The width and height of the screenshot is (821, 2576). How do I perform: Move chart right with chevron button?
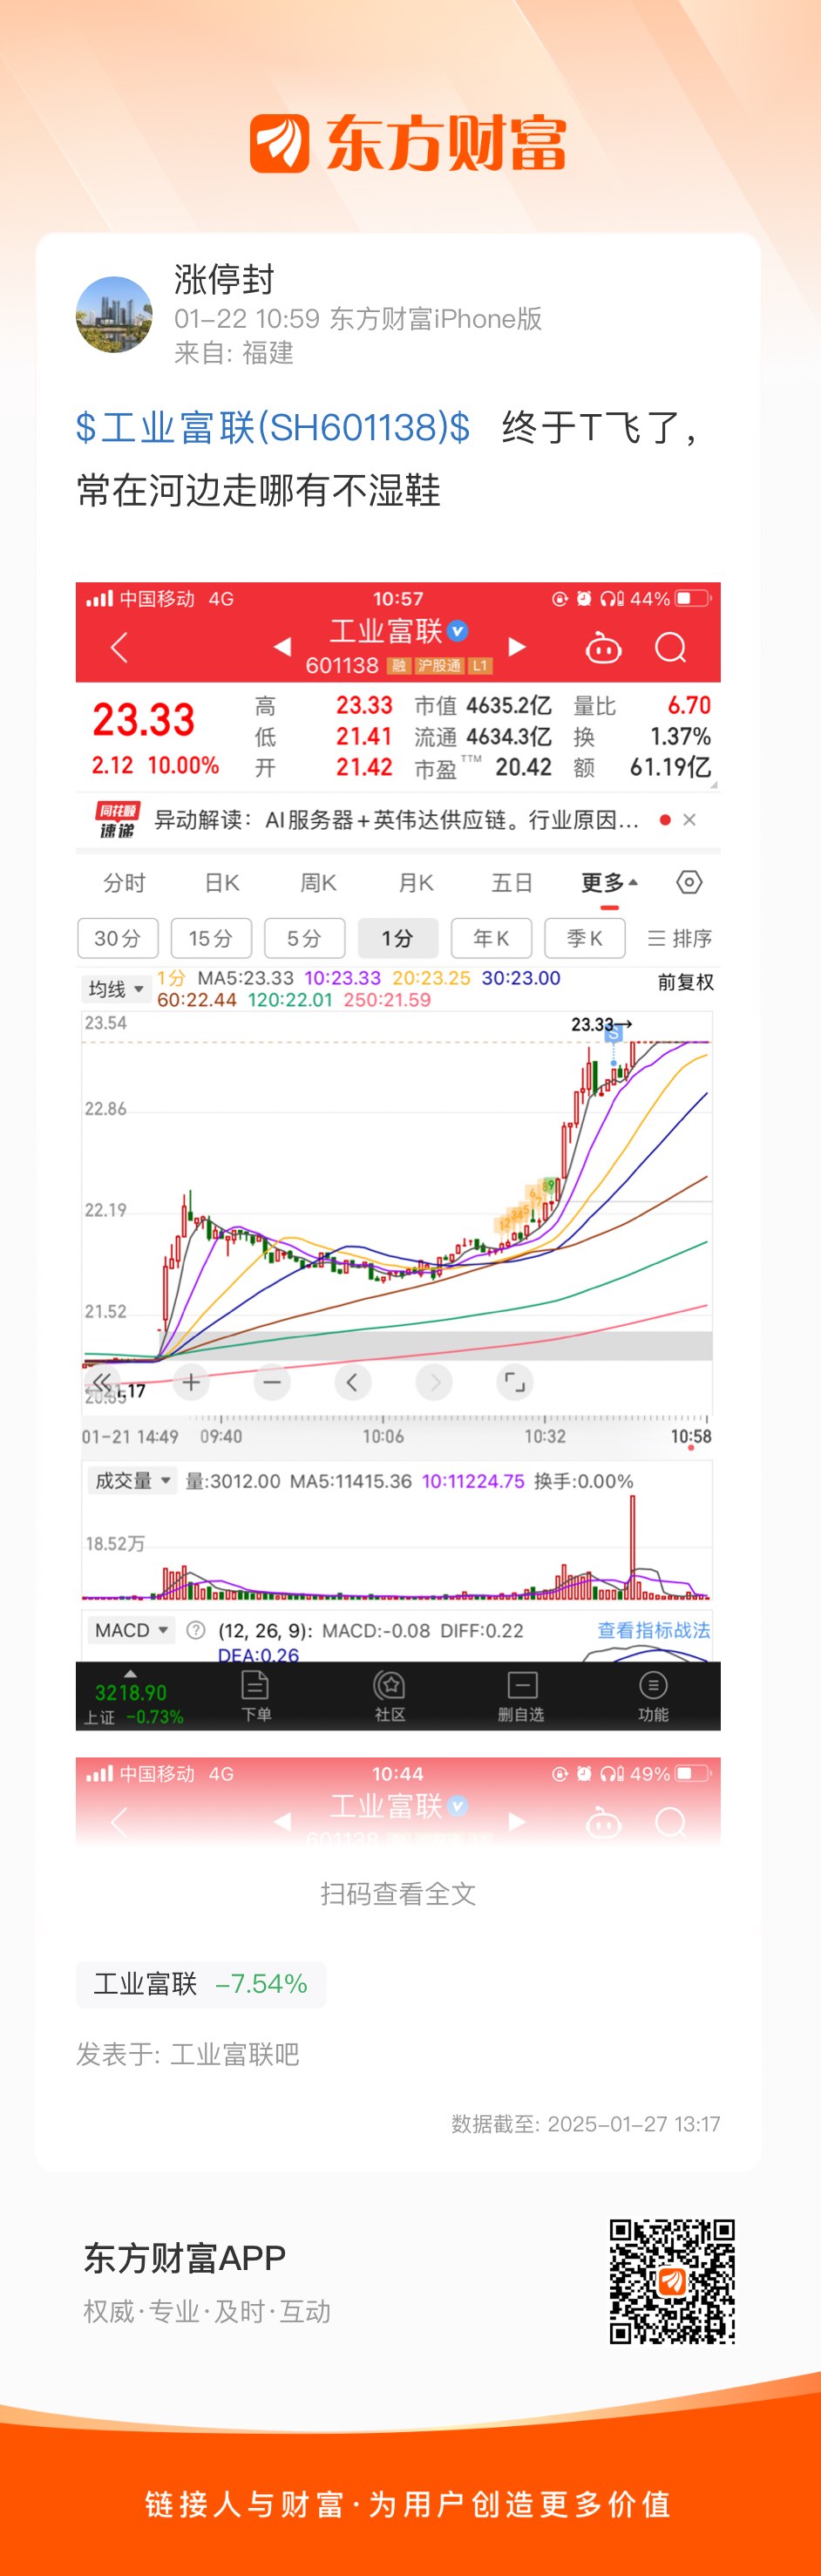pos(434,1382)
